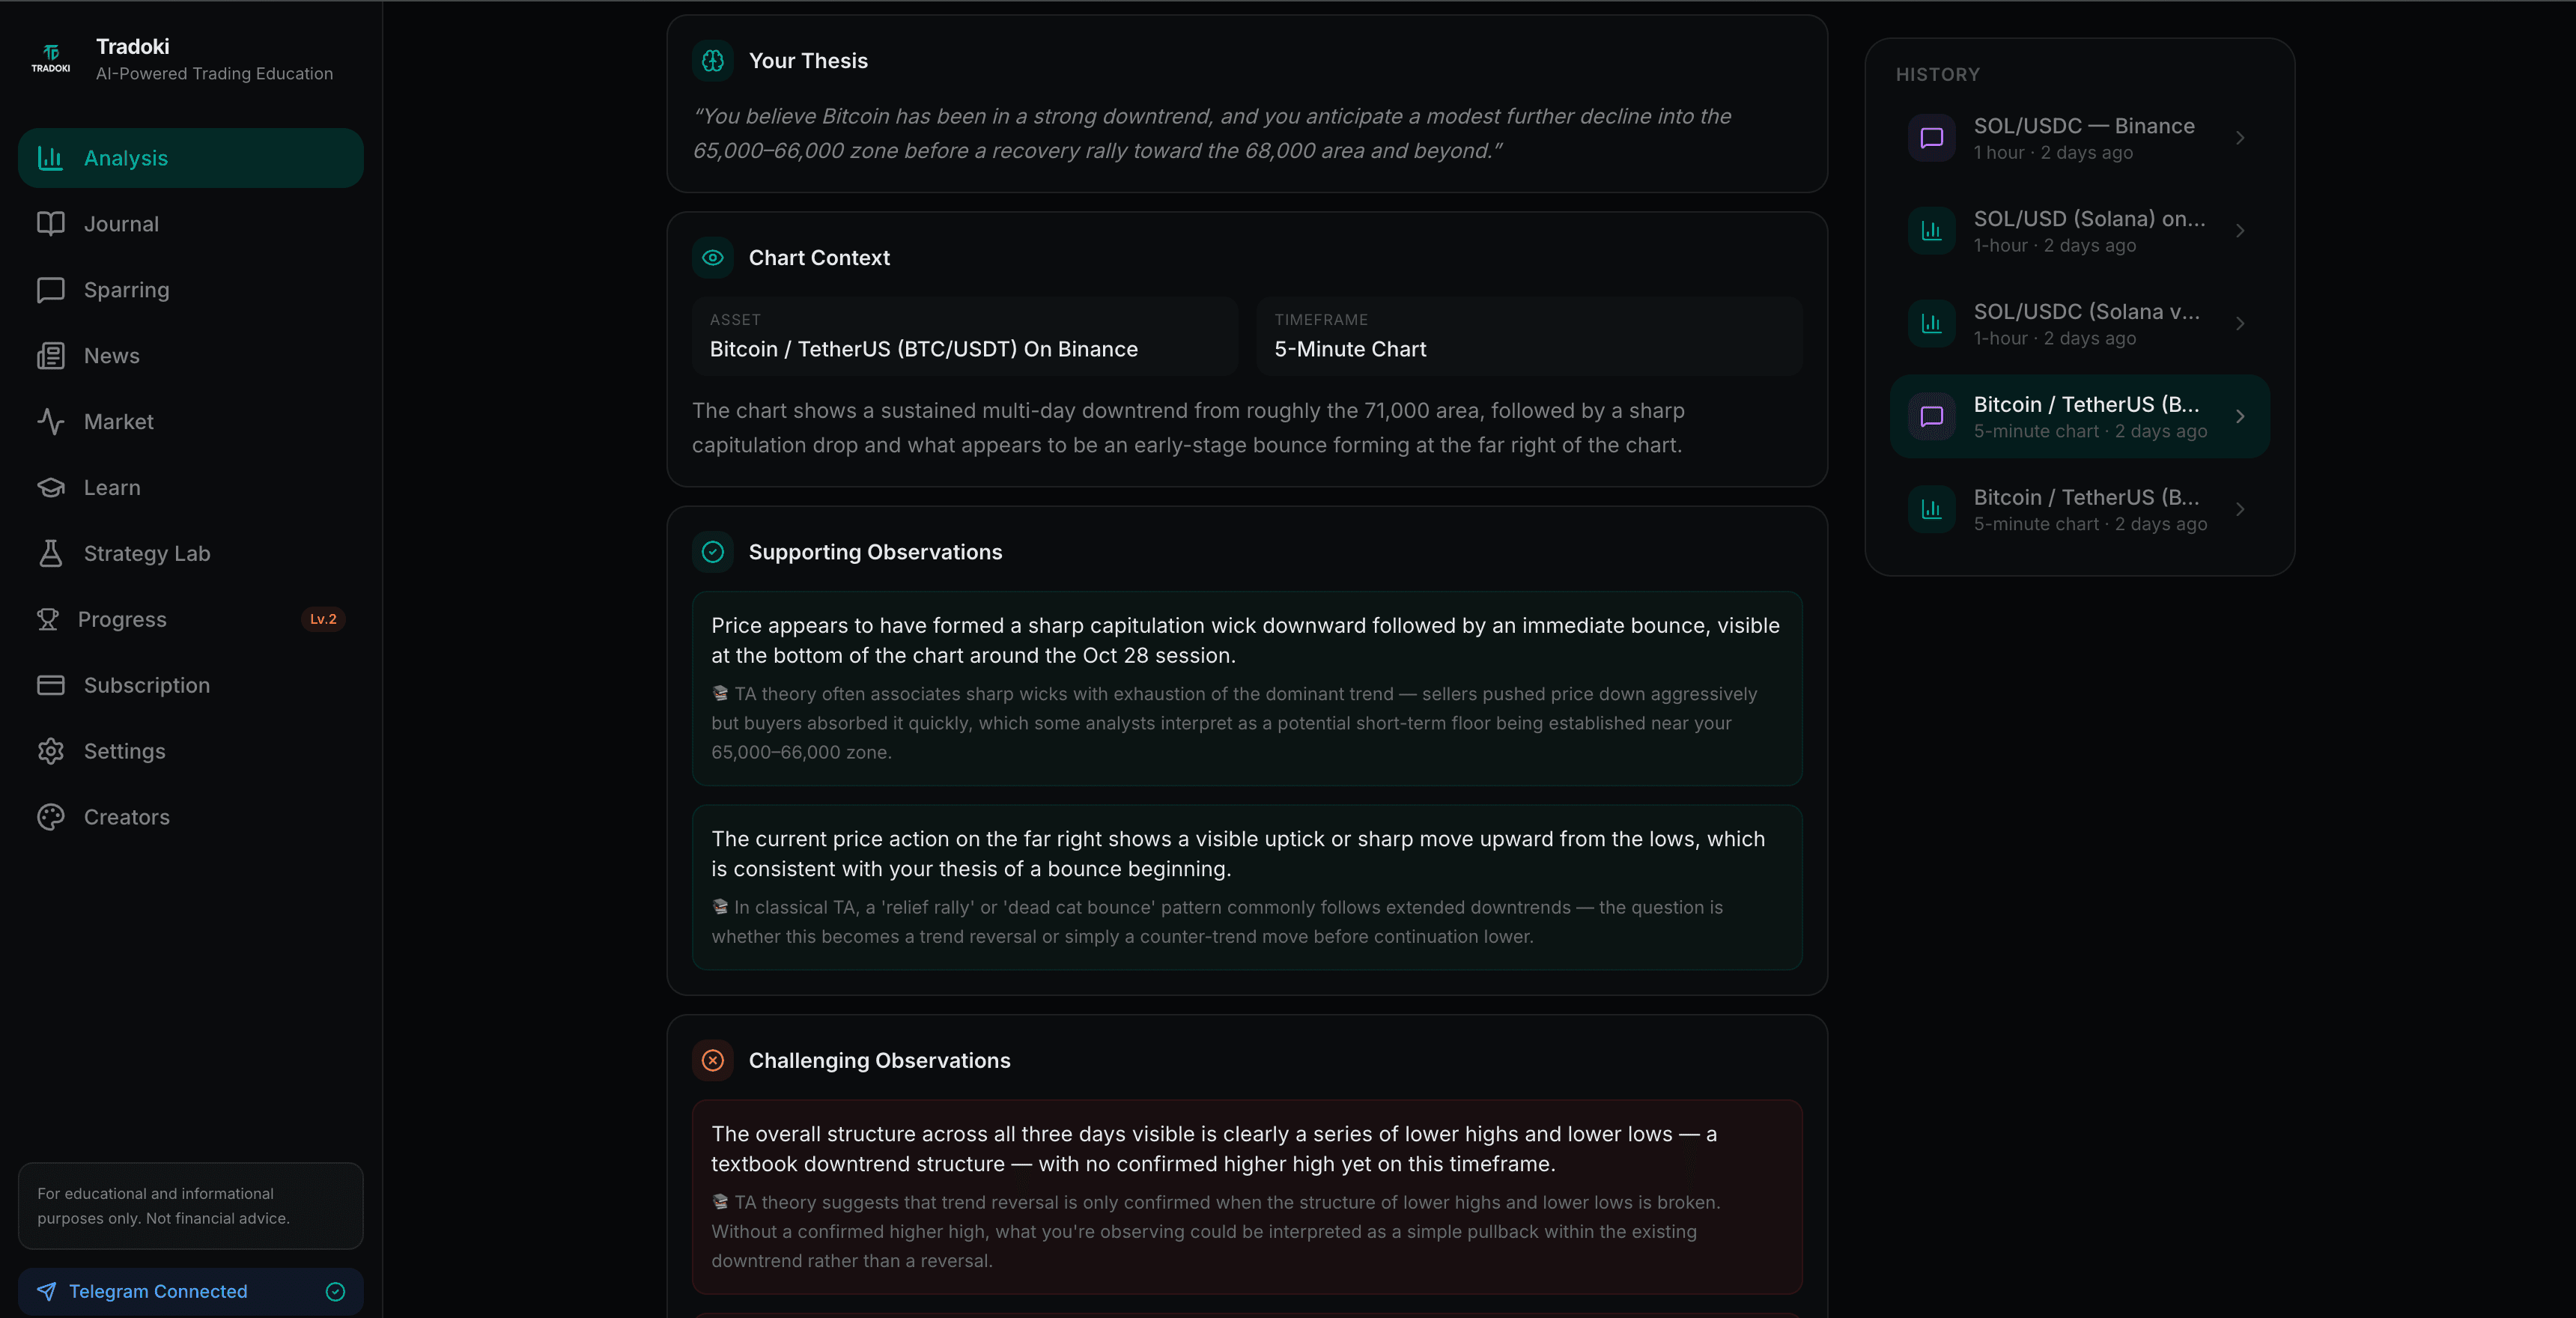Screen dimensions: 2576x1318
Task: Open the Subscription page
Action: pos(145,685)
